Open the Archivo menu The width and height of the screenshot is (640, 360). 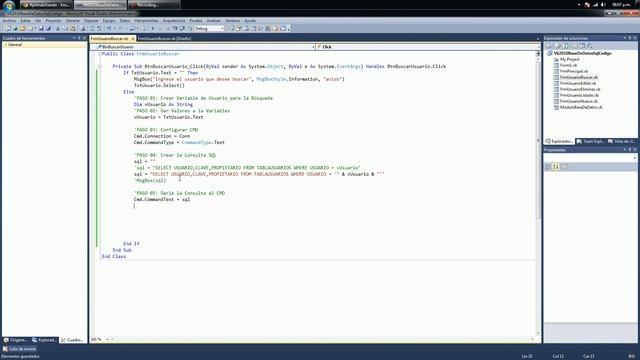click(9, 20)
